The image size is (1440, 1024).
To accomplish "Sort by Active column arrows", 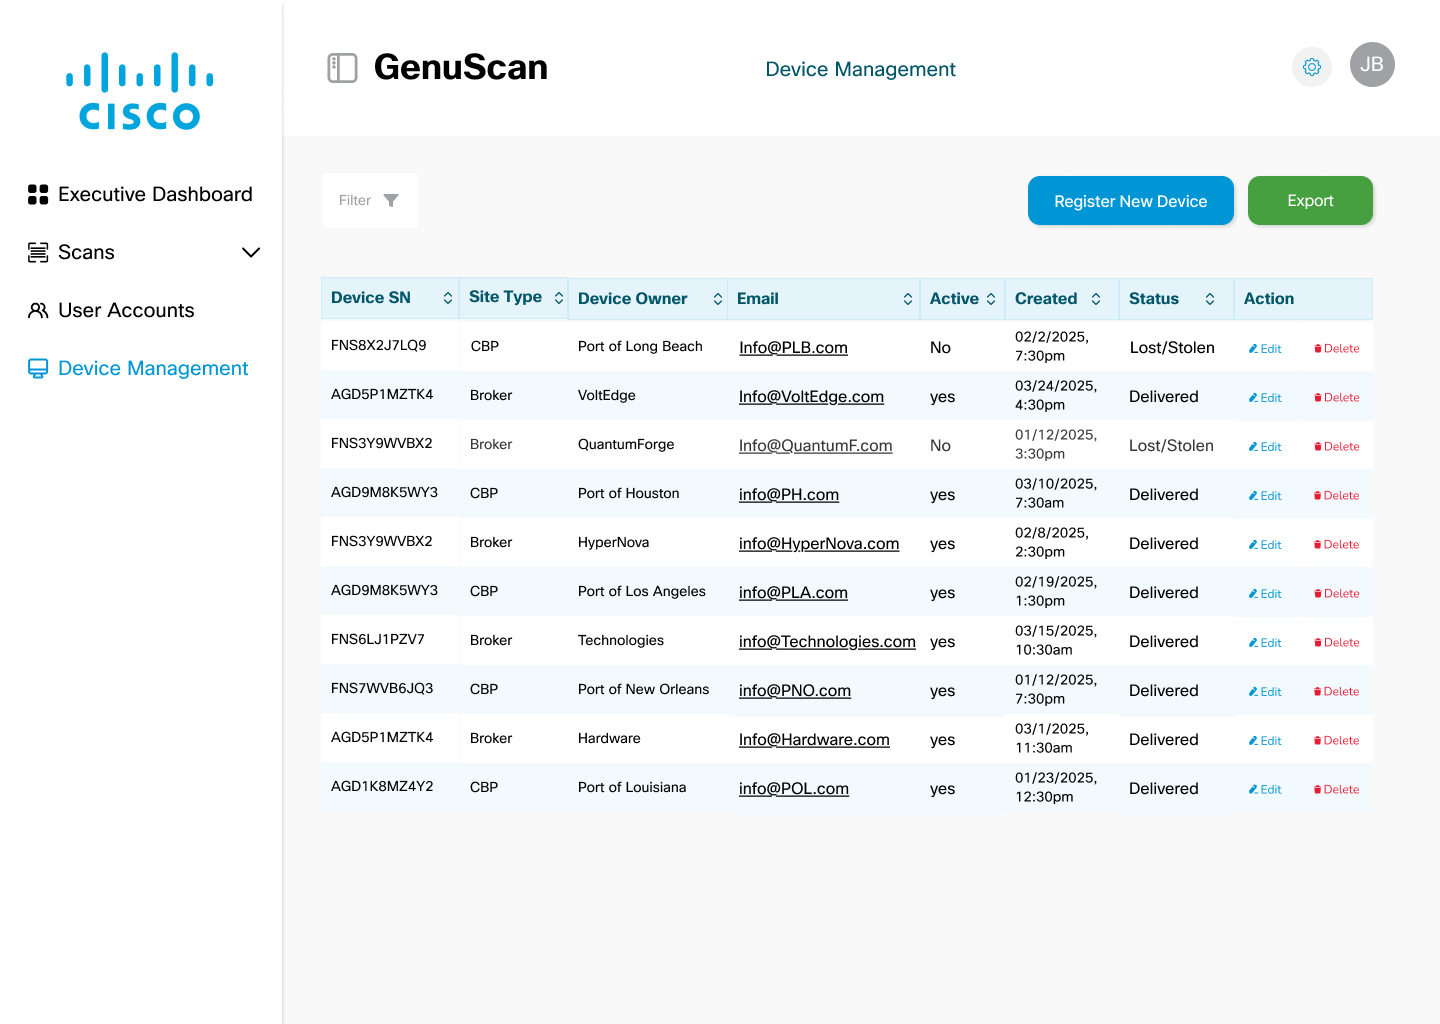I will pos(991,299).
